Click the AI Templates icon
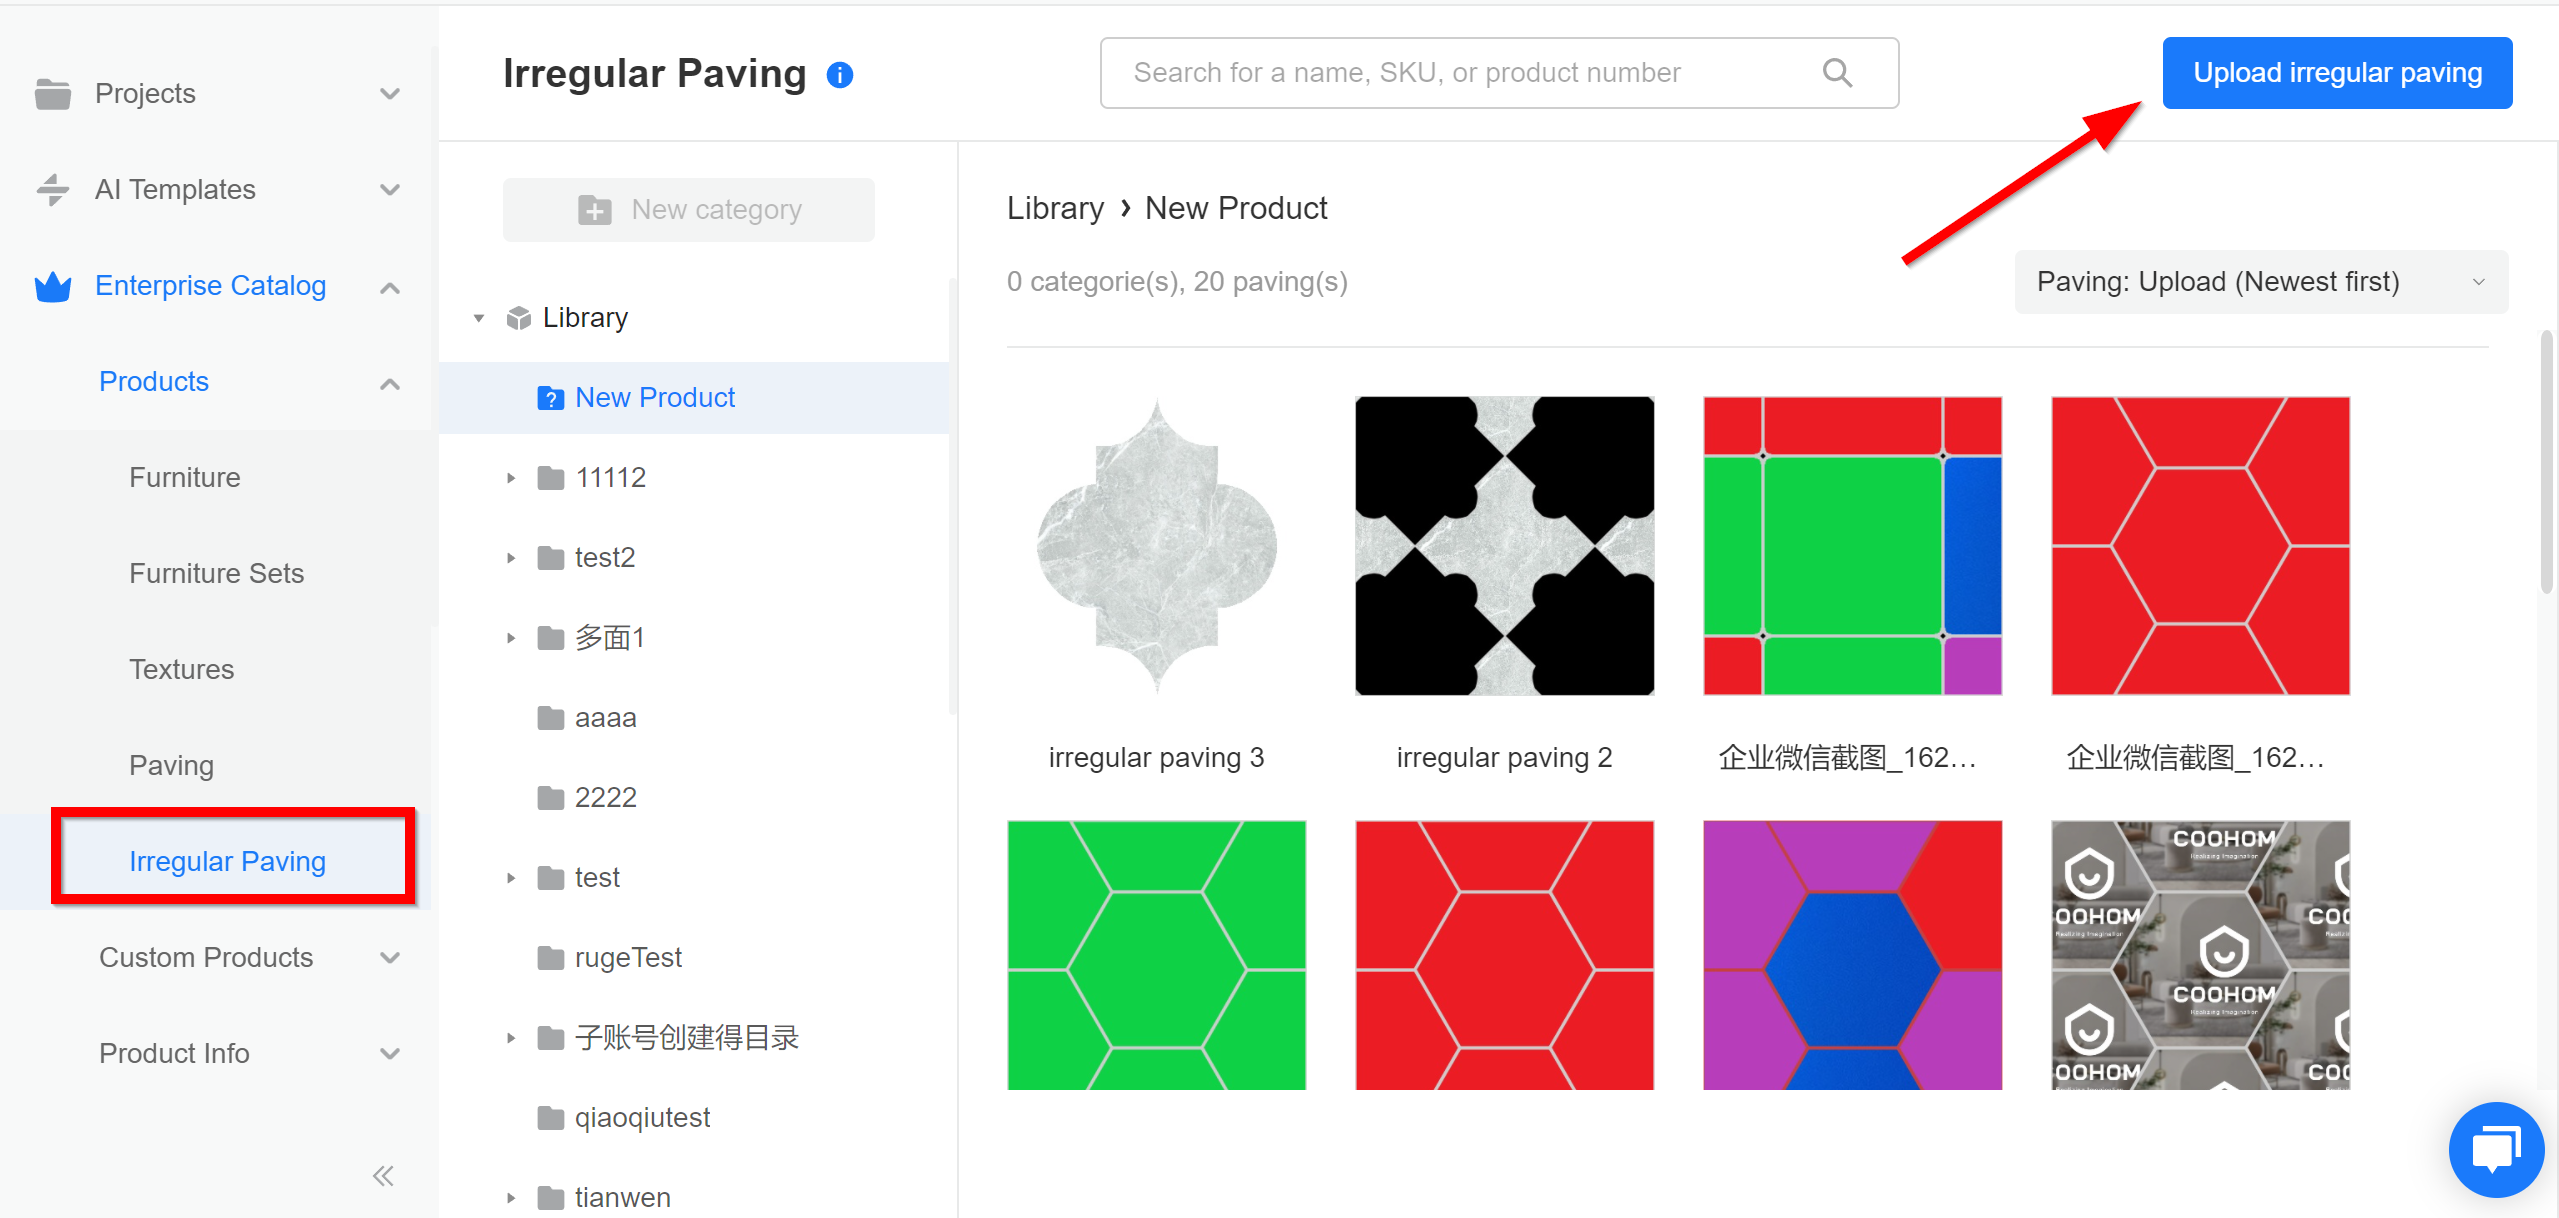The image size is (2559, 1218). (x=53, y=190)
